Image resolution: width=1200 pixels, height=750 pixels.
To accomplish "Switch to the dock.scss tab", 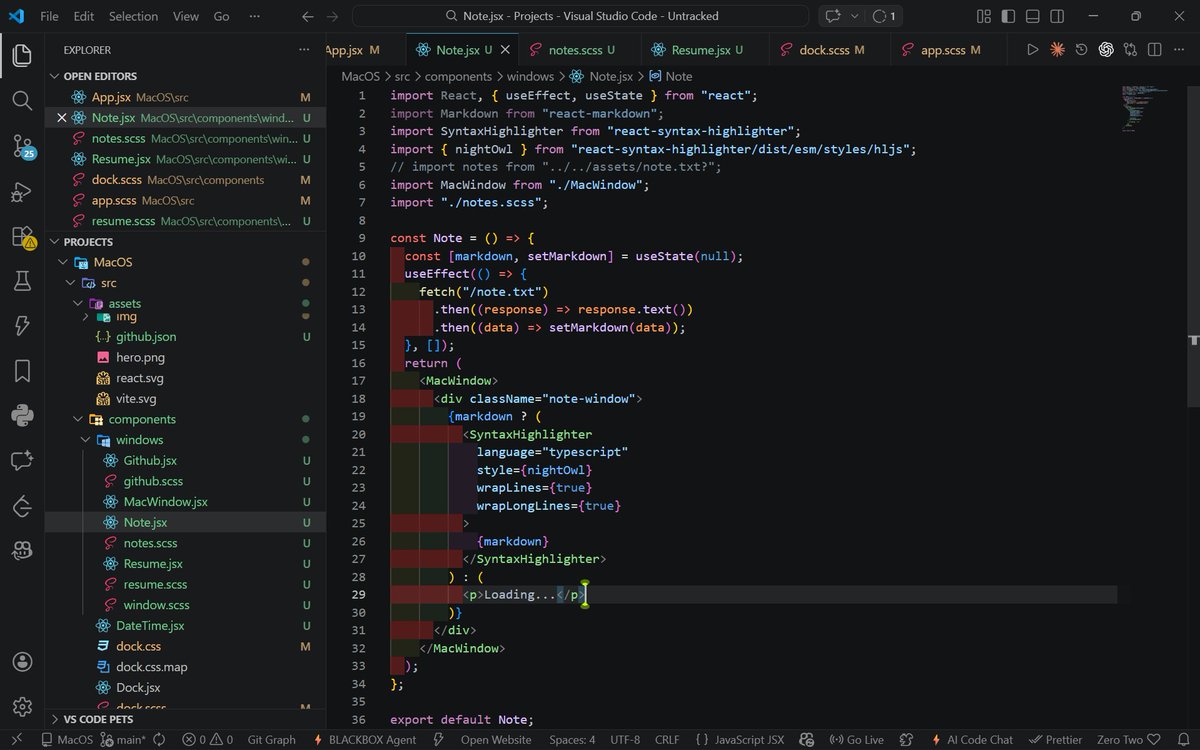I will 830,50.
